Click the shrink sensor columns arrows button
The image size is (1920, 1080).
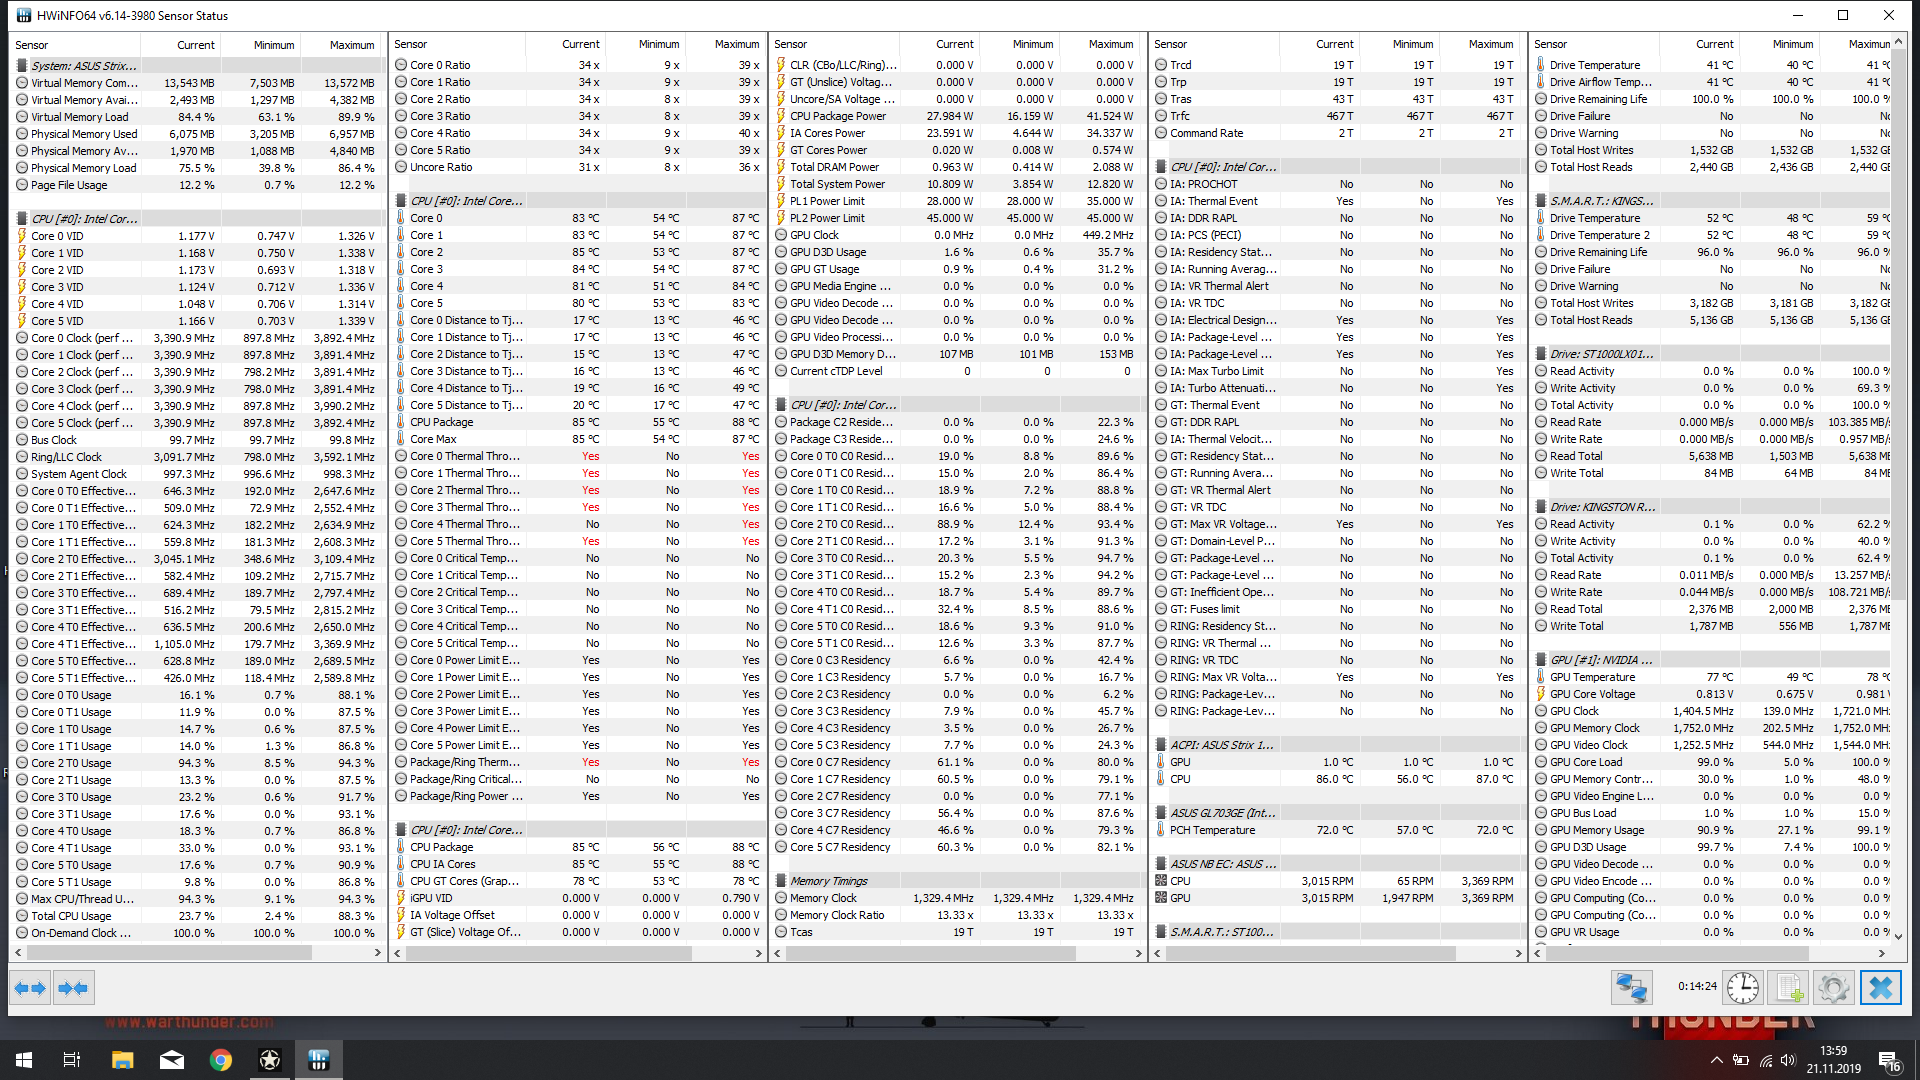[73, 988]
